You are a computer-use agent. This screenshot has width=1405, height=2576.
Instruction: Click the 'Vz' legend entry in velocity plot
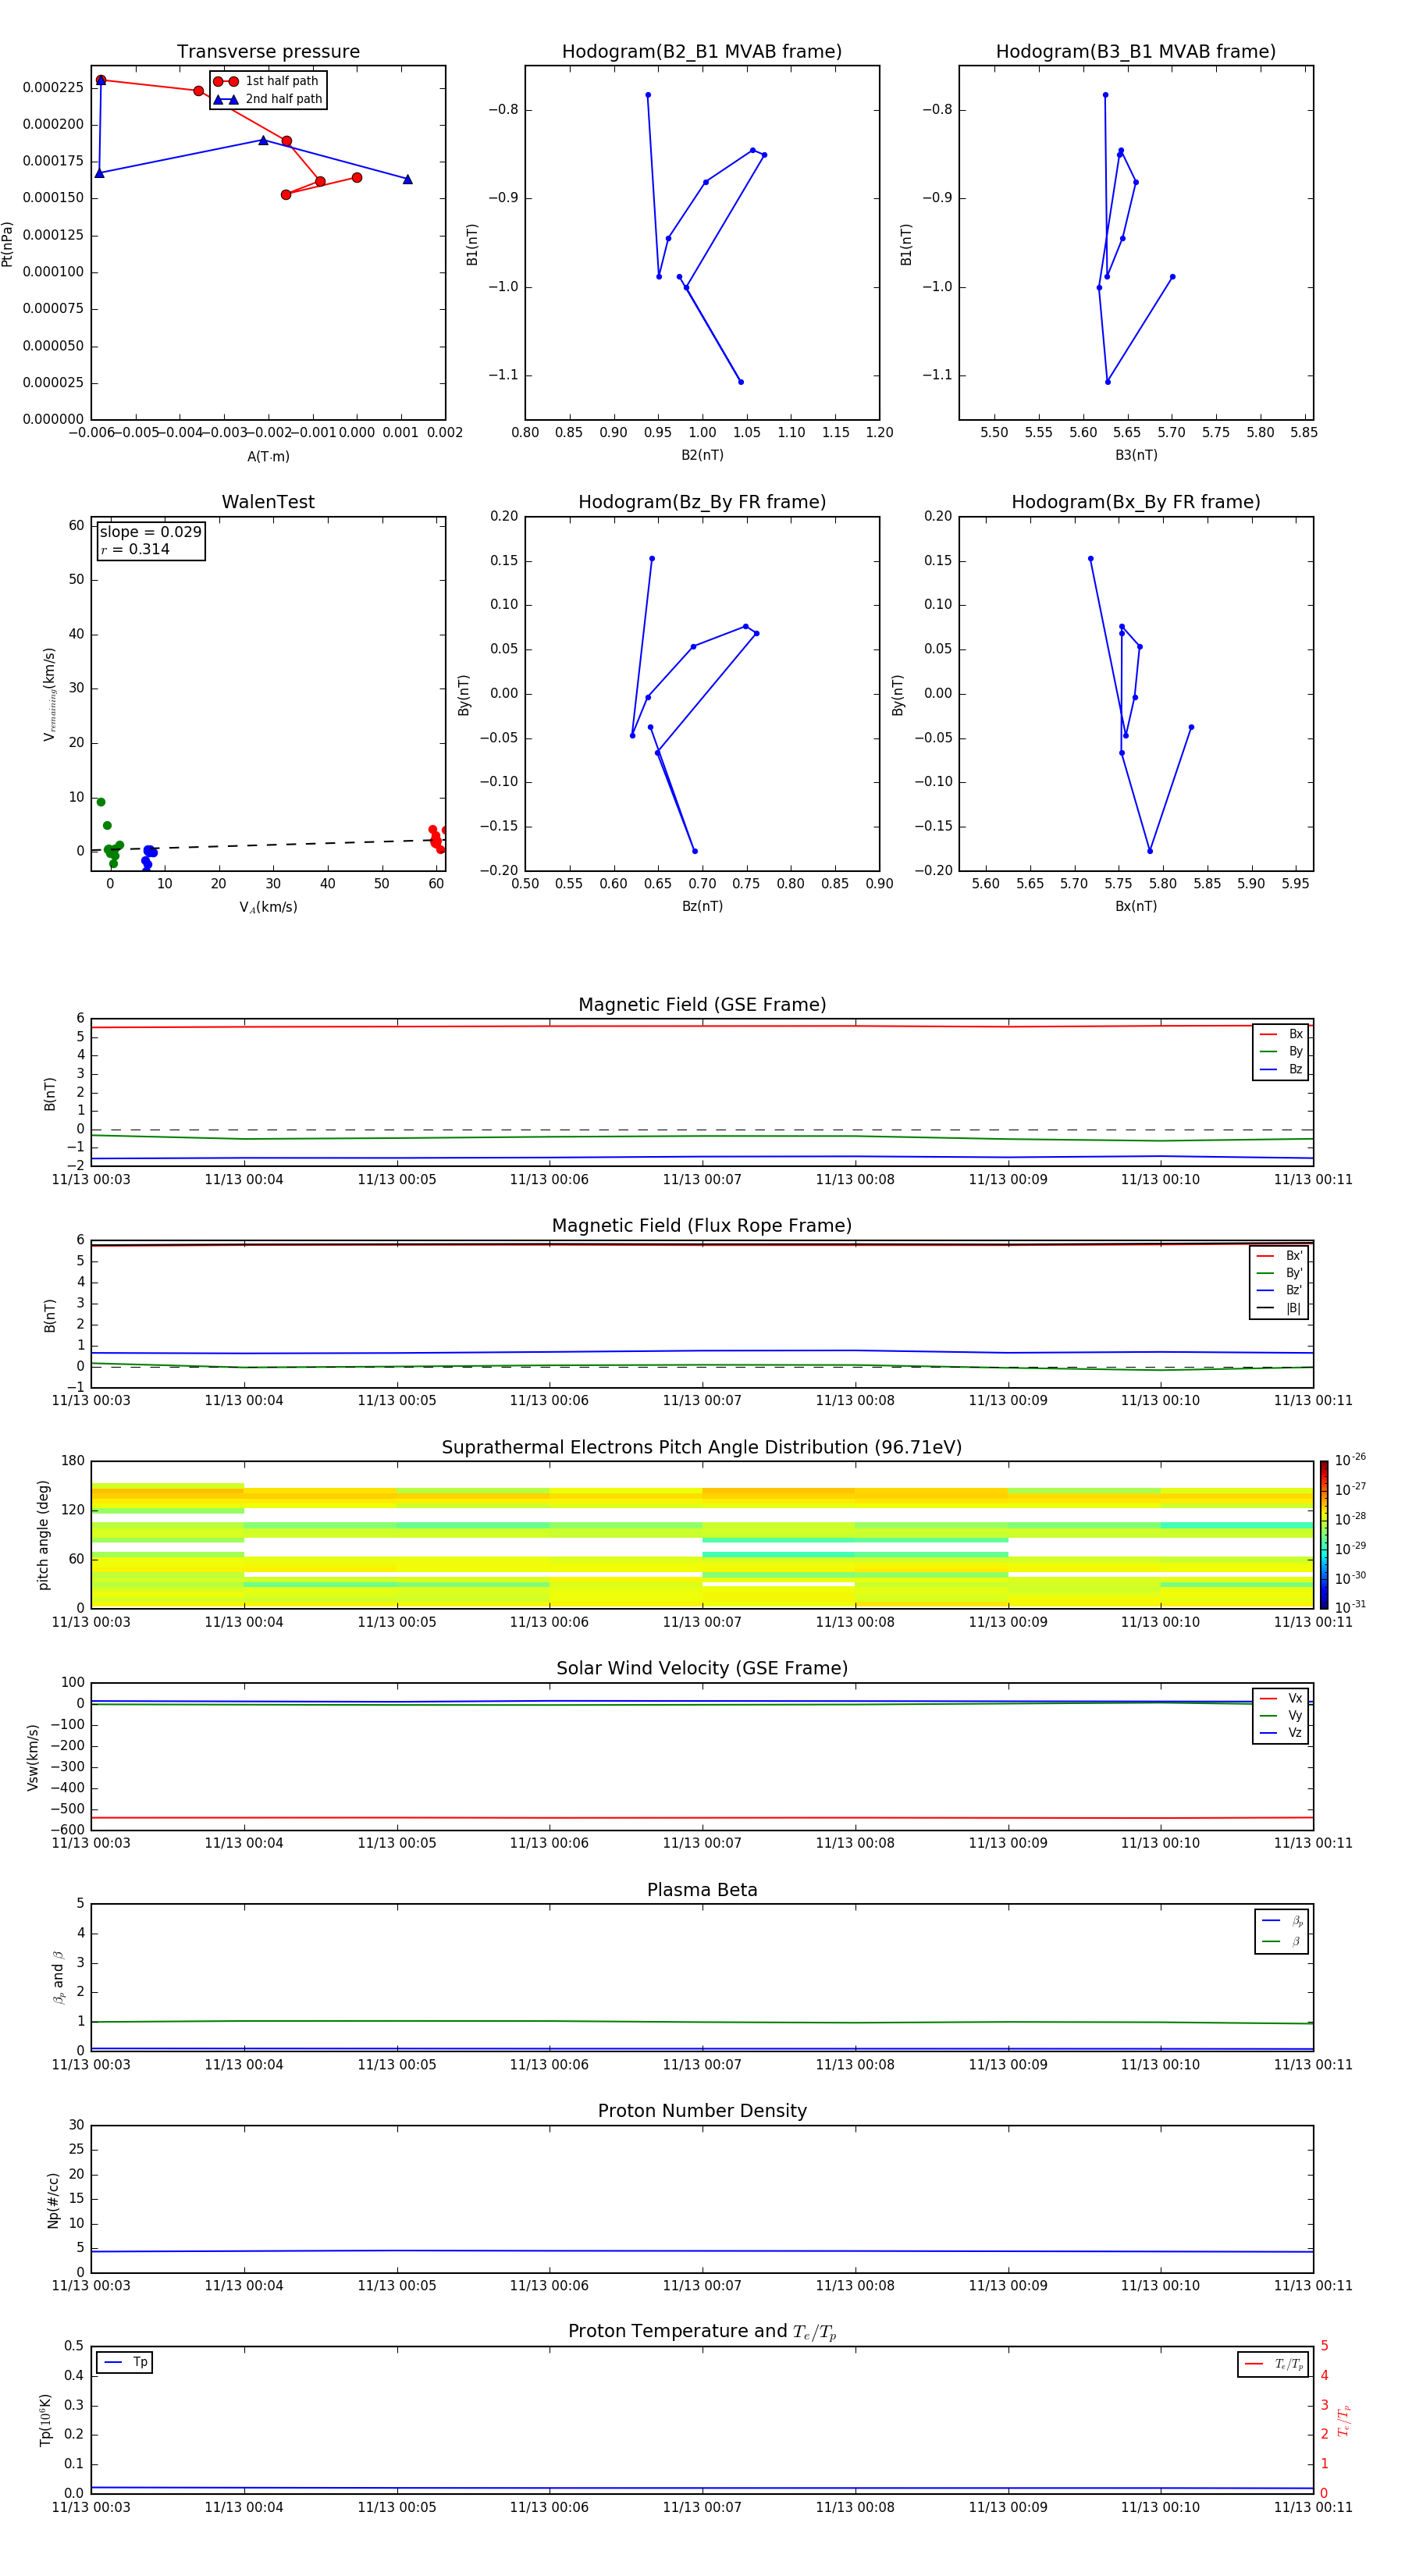point(1281,1733)
